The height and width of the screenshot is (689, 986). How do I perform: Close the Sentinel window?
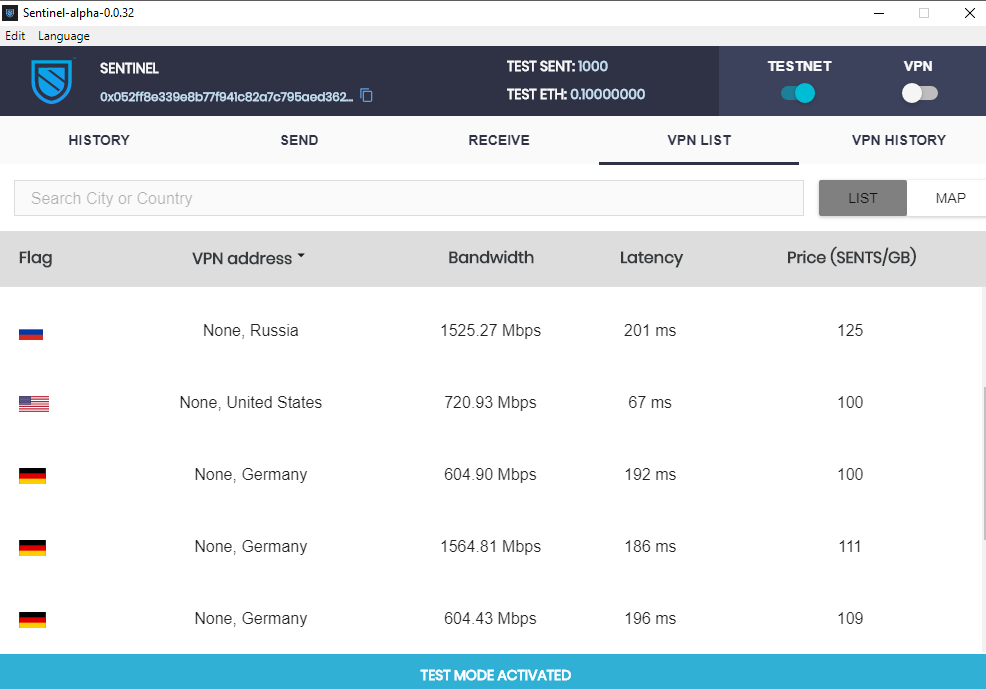coord(970,13)
